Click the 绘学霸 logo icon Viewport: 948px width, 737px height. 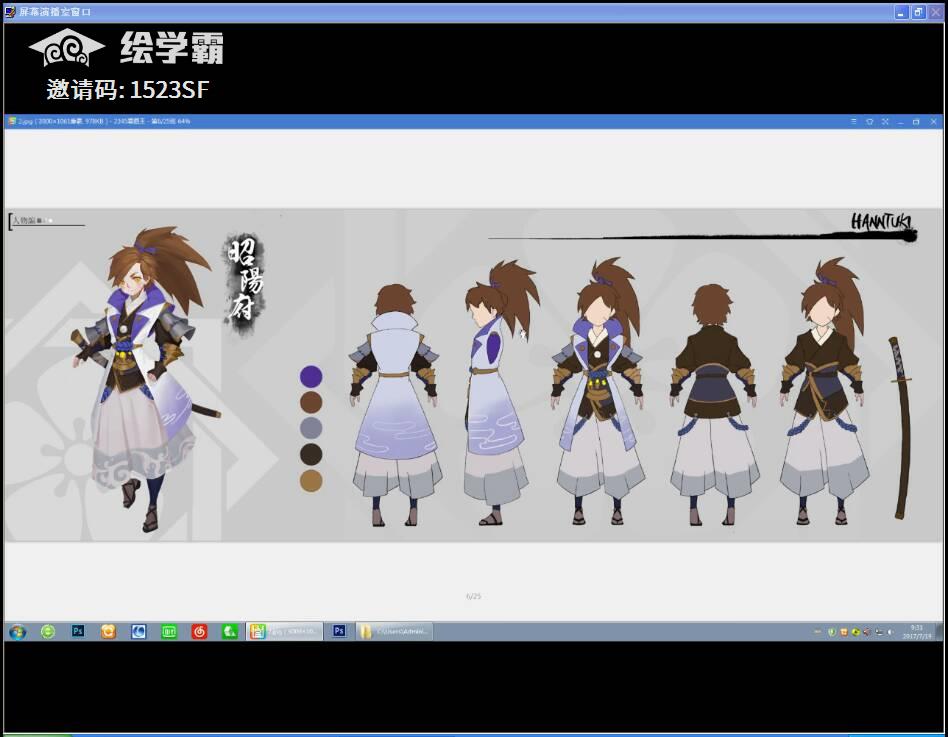[67, 47]
